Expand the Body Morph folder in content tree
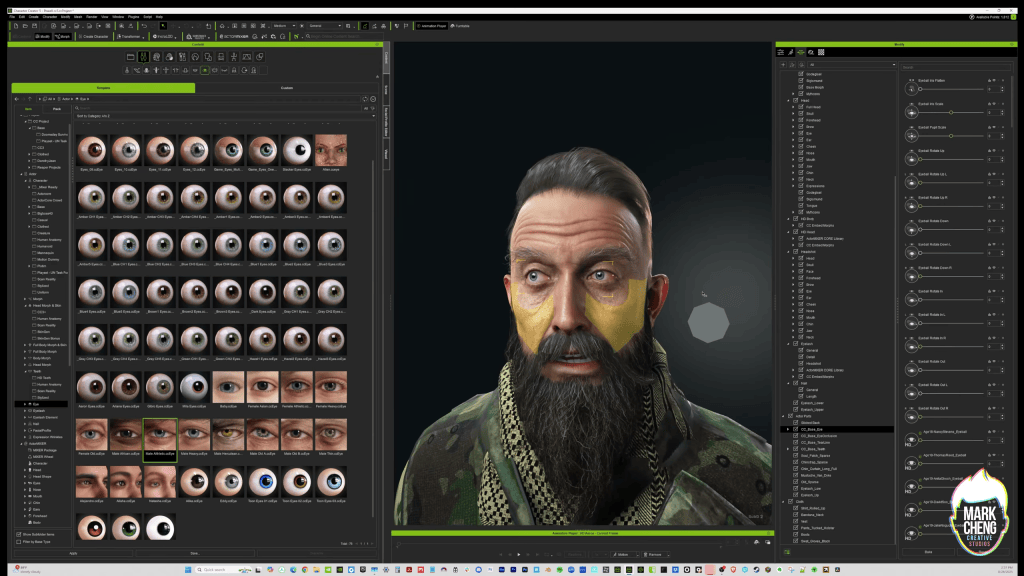Image resolution: width=1024 pixels, height=576 pixels. [x=25, y=358]
